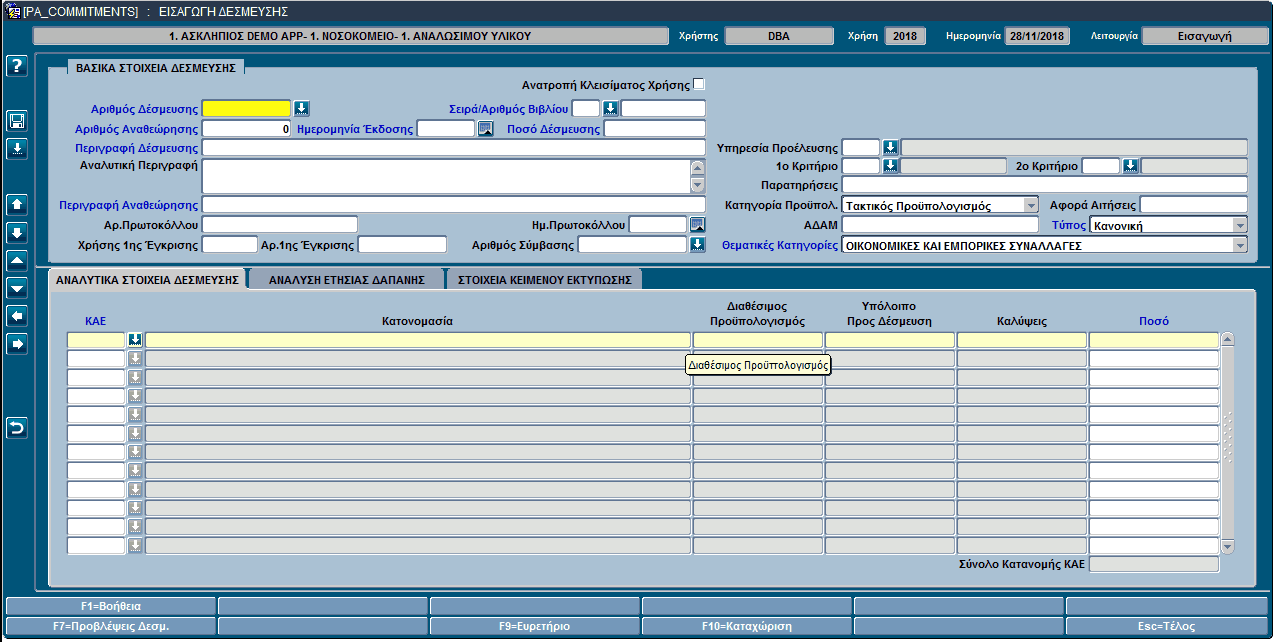Click the curved return arrow icon in sidebar

16,428
